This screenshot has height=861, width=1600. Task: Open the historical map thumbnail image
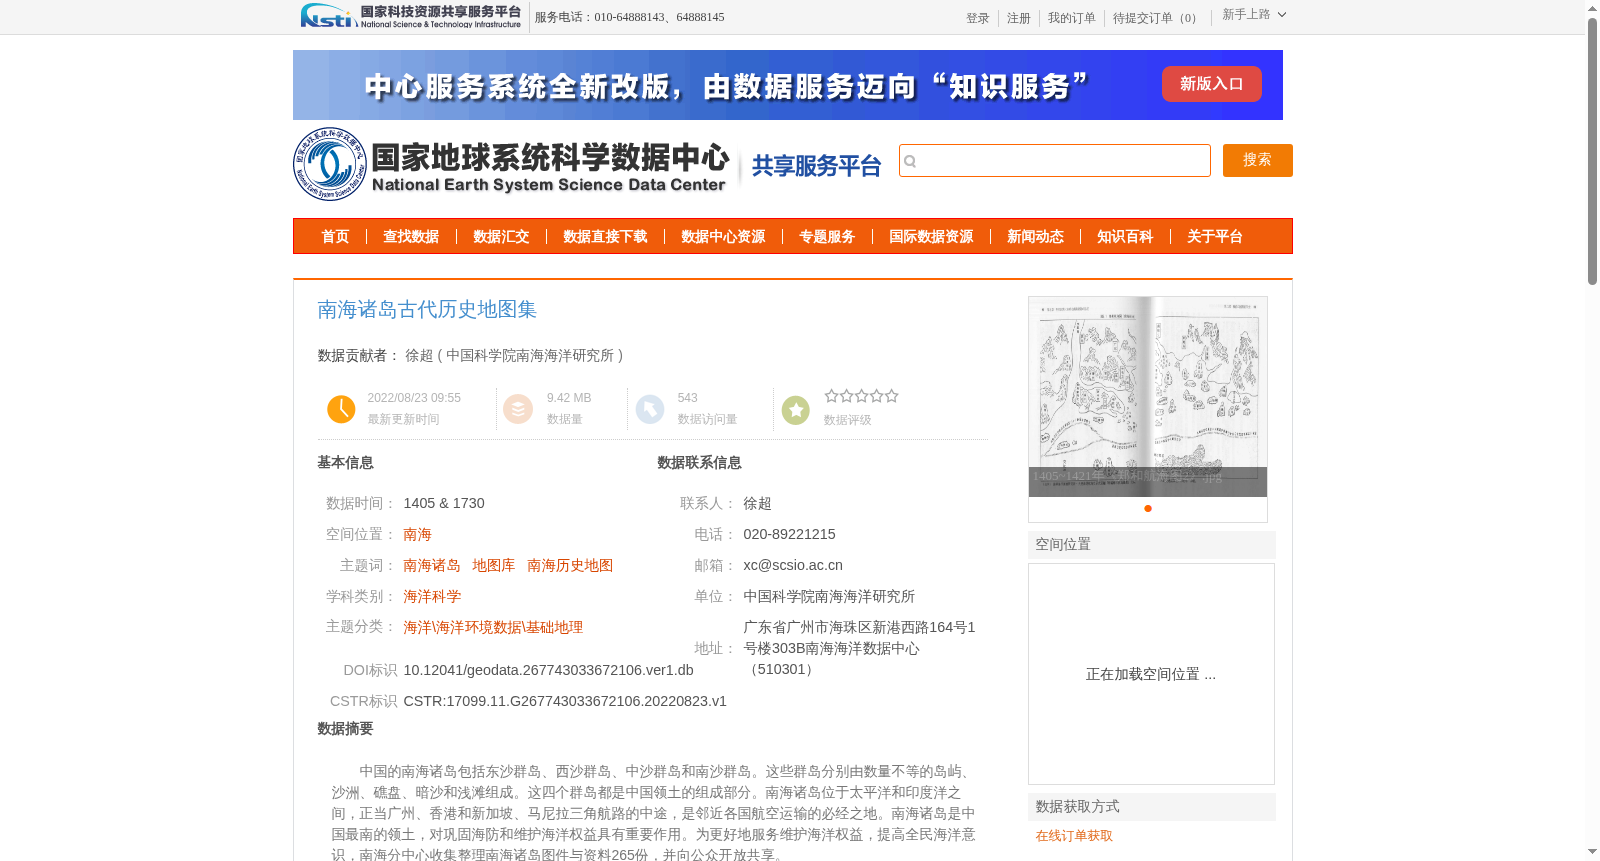pyautogui.click(x=1148, y=396)
